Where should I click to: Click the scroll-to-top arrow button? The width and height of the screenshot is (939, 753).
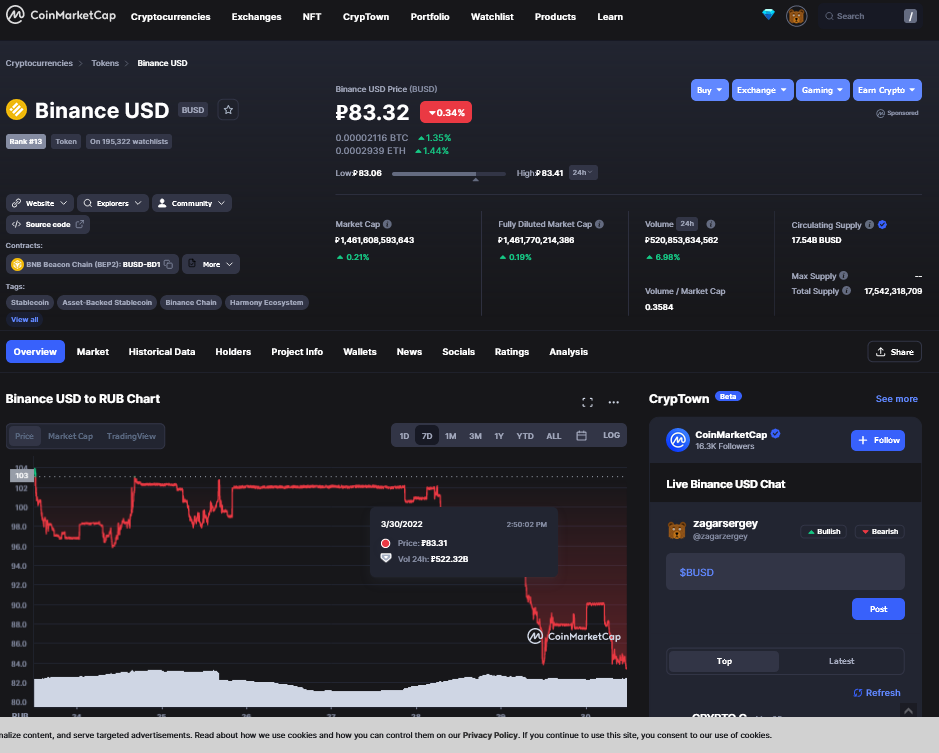click(908, 710)
